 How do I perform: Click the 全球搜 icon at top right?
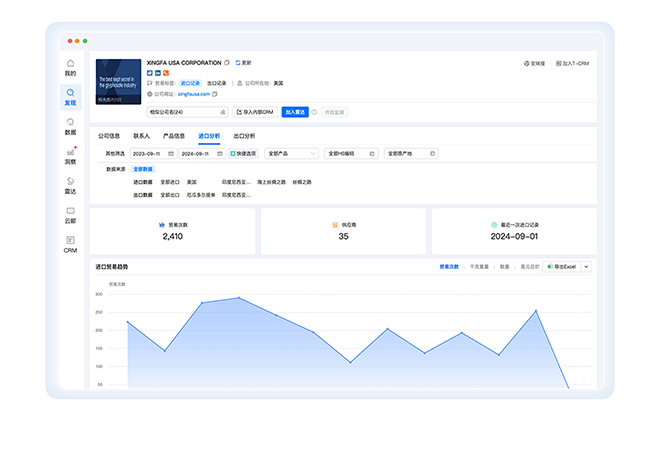pyautogui.click(x=526, y=64)
